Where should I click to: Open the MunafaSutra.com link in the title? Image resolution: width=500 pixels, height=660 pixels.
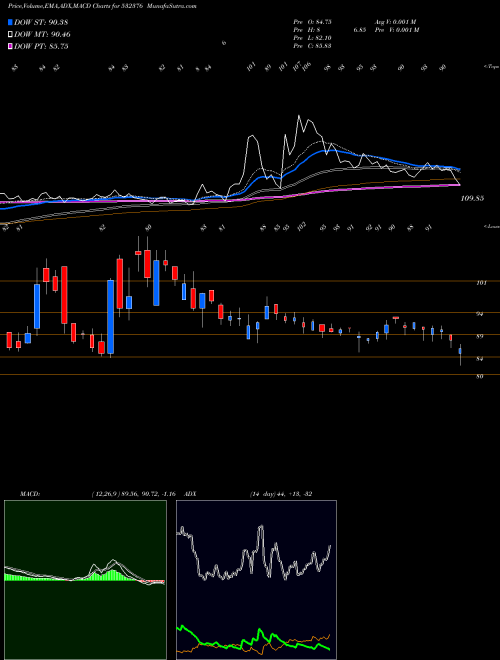click(x=173, y=6)
